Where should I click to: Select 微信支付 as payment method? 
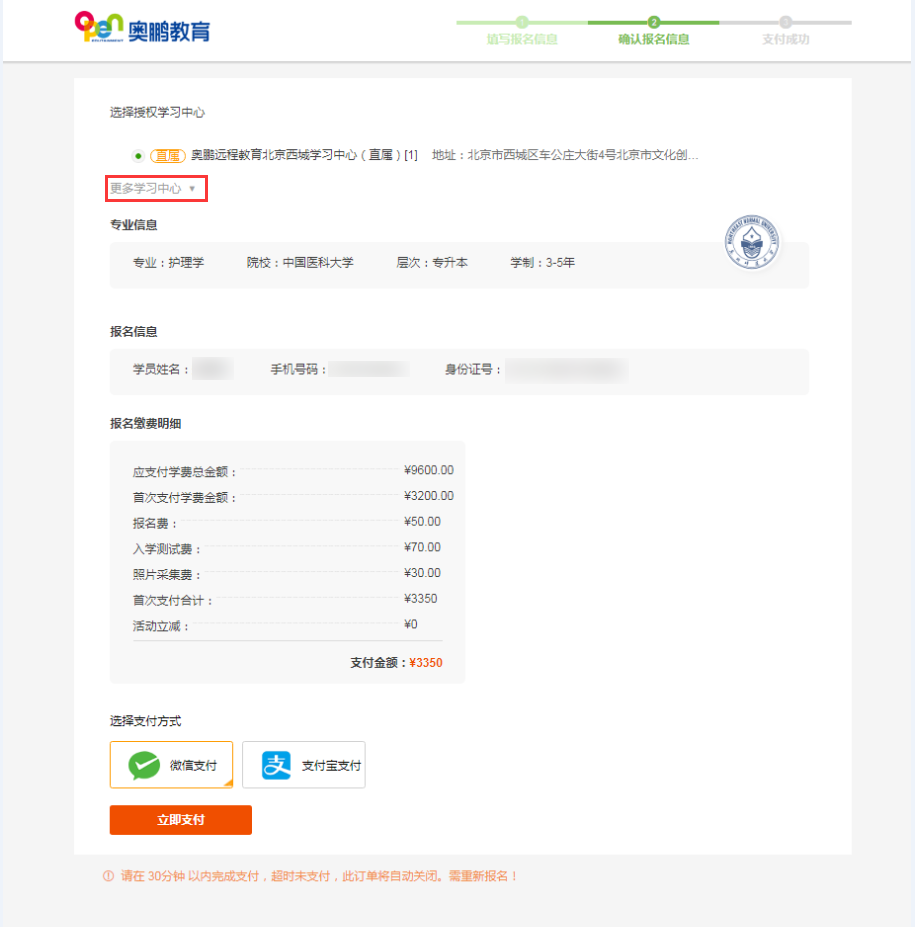(171, 764)
